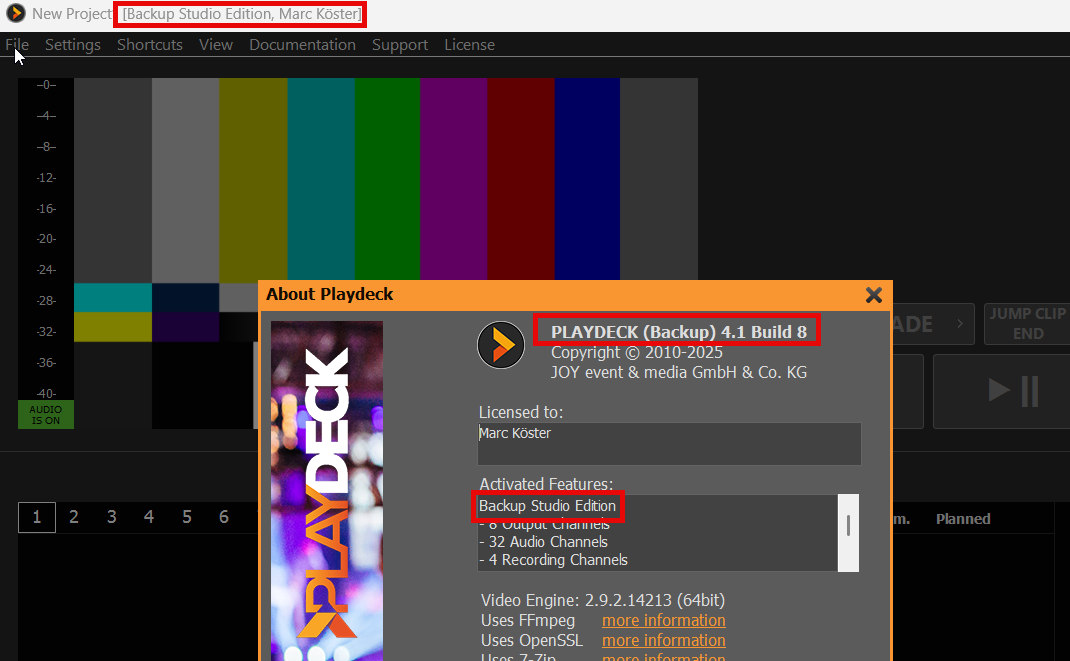The width and height of the screenshot is (1070, 661).
Task: Open the Support menu
Action: click(400, 44)
